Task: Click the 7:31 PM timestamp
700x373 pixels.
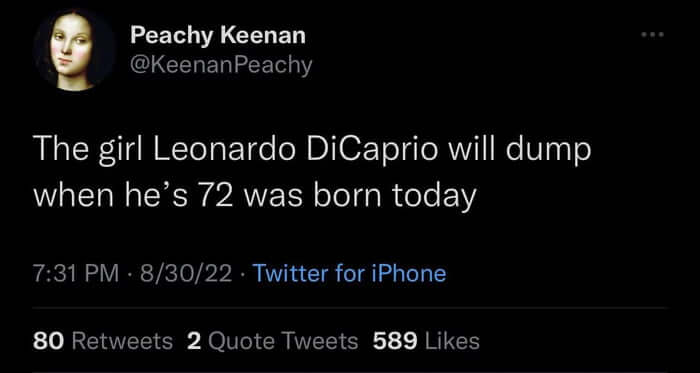Action: [76, 273]
